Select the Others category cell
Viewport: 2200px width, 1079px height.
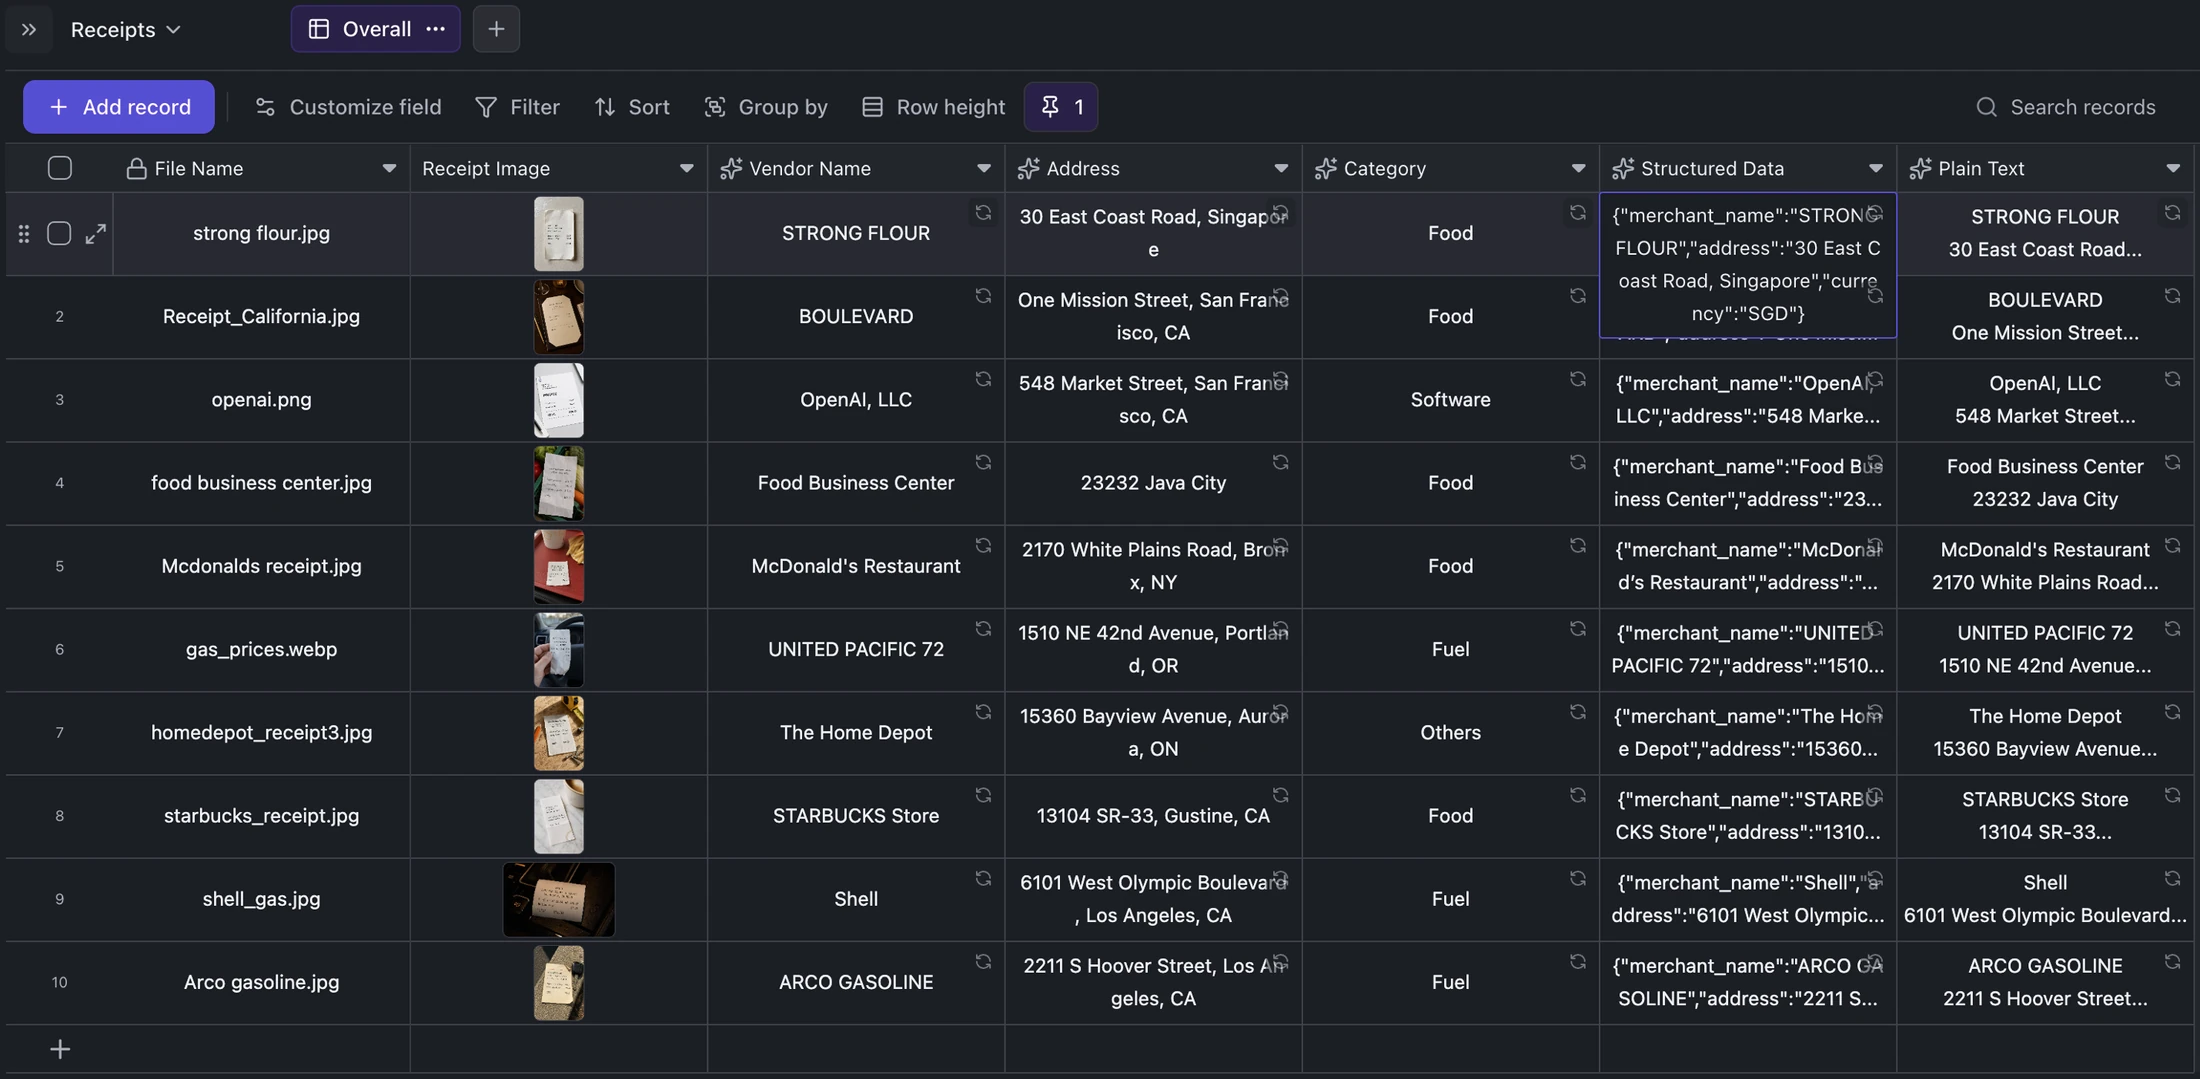click(1450, 733)
